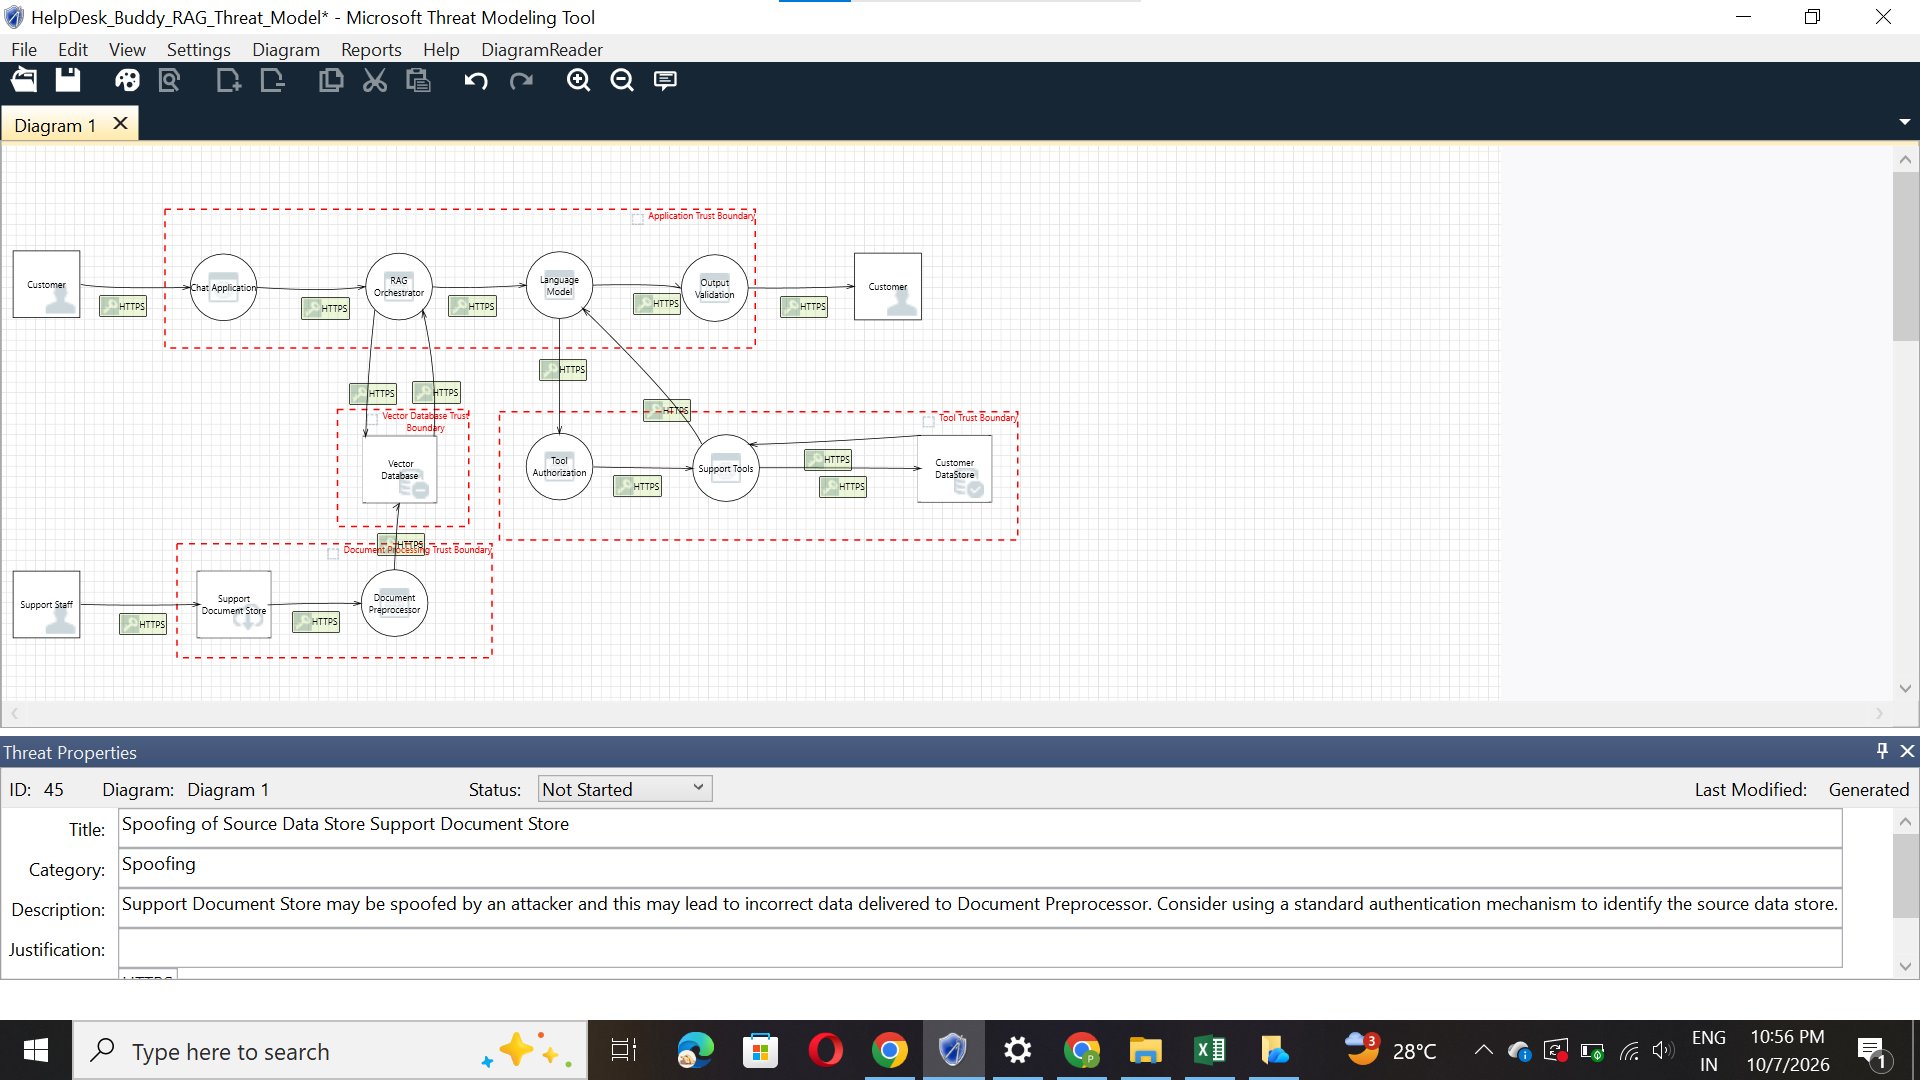
Task: Open Microsoft Edge from taskbar
Action: click(695, 1050)
